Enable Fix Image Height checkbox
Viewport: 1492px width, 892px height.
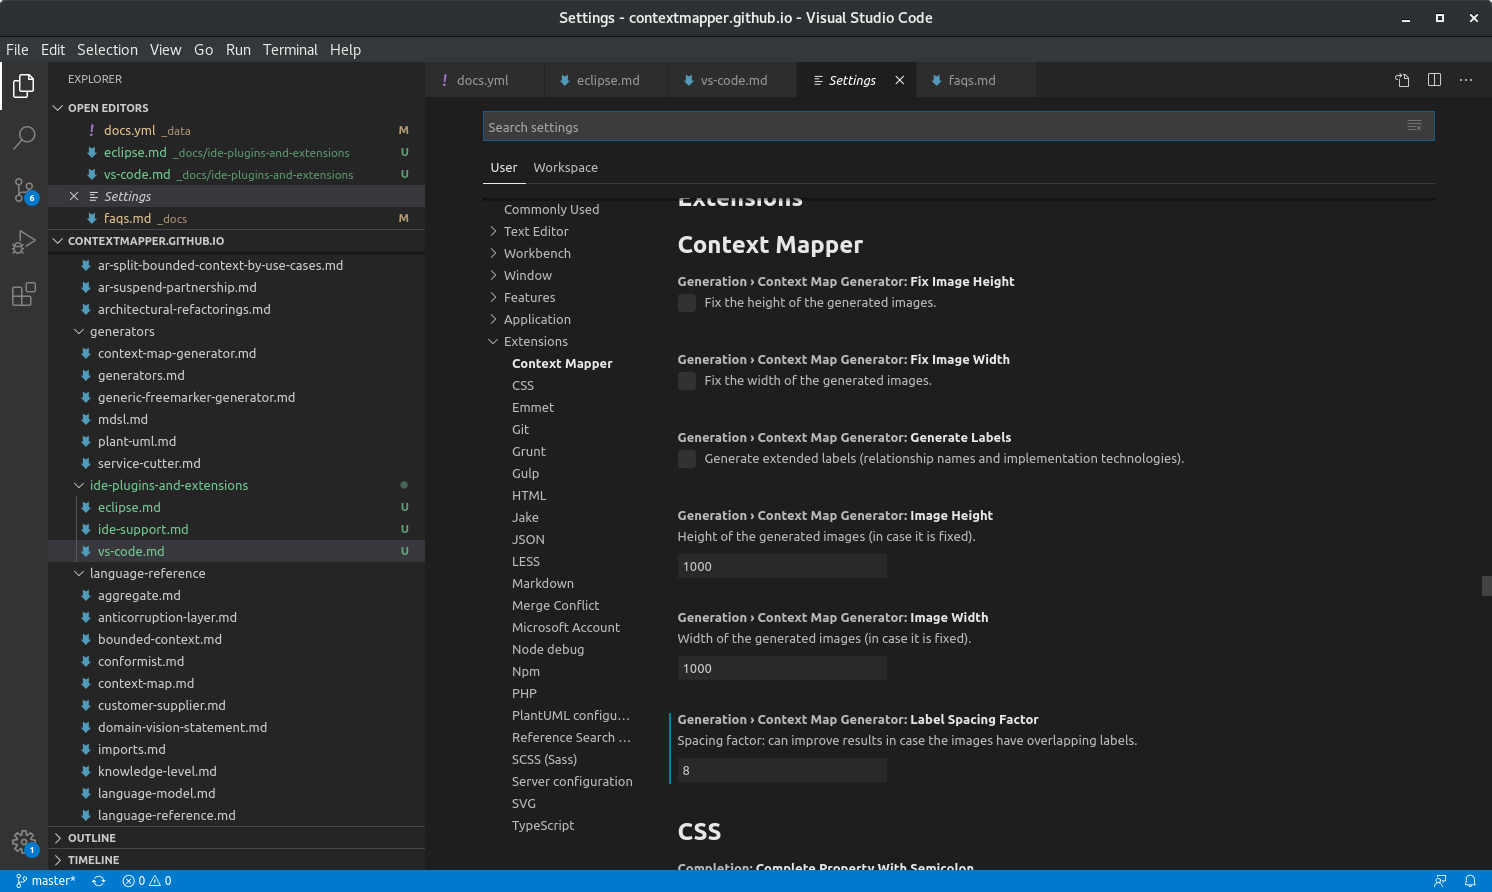(687, 303)
